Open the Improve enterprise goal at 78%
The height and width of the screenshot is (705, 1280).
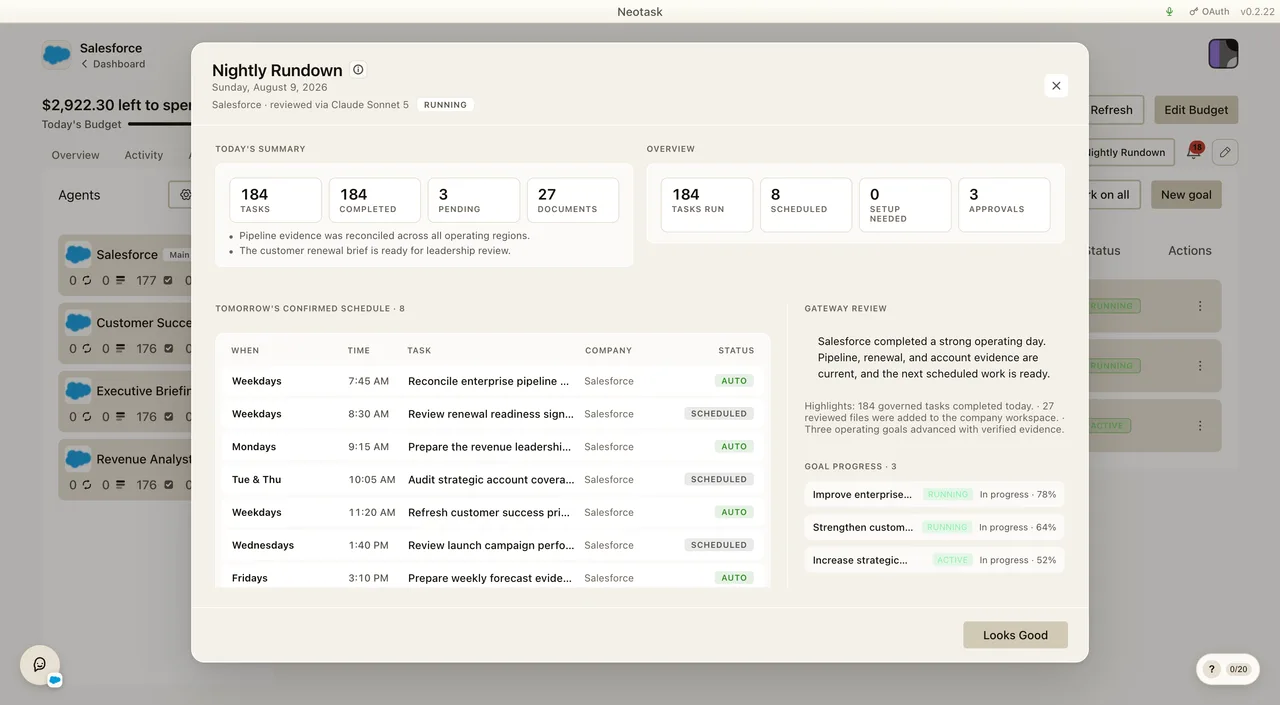click(934, 494)
